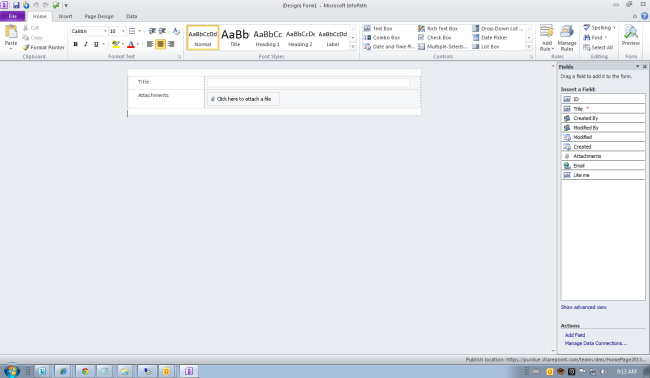Insert a Rich Text Box control

438,29
